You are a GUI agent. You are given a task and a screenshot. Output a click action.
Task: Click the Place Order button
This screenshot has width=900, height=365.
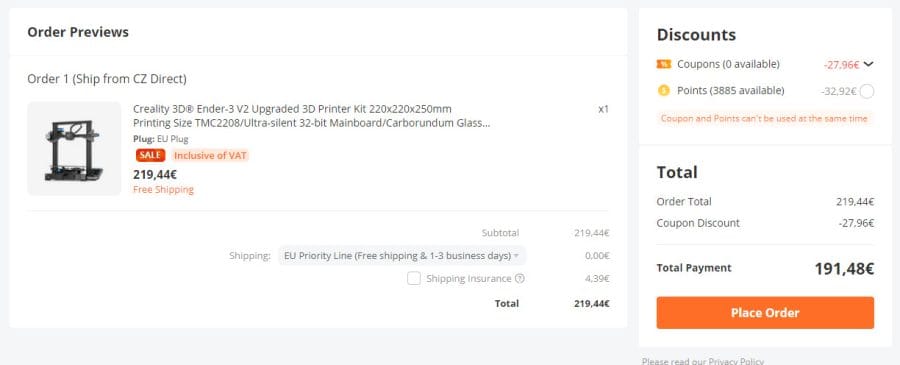(765, 313)
